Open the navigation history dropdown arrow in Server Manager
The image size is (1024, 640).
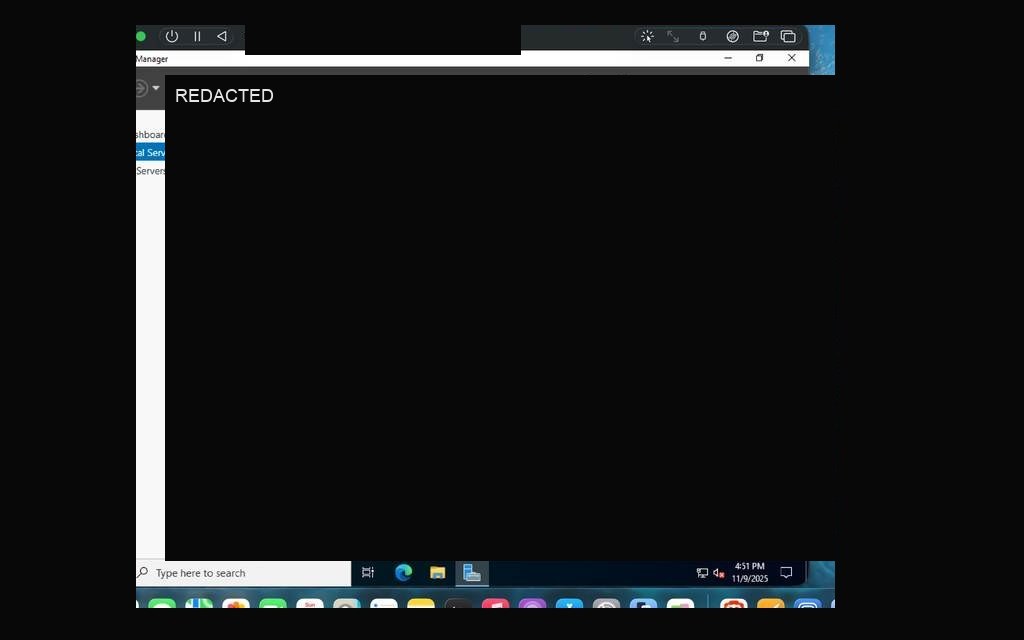click(x=156, y=88)
